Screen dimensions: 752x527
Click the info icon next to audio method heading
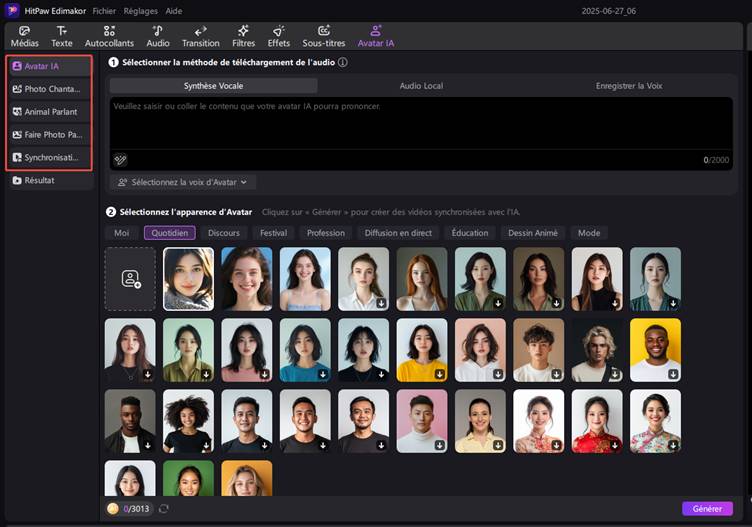pyautogui.click(x=342, y=62)
